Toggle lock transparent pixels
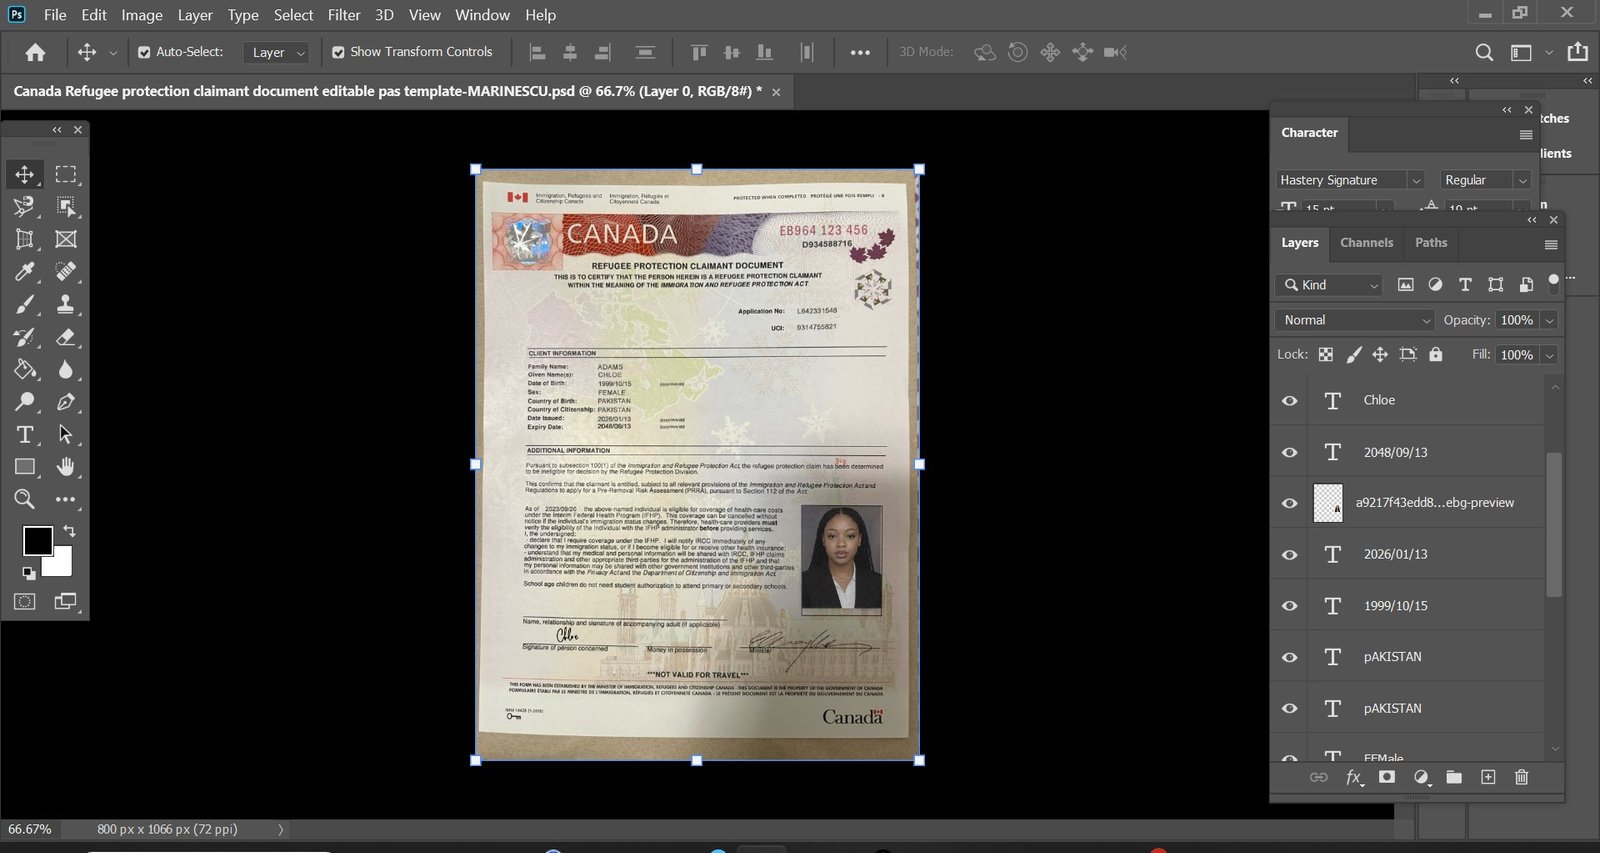1600x853 pixels. [1326, 354]
